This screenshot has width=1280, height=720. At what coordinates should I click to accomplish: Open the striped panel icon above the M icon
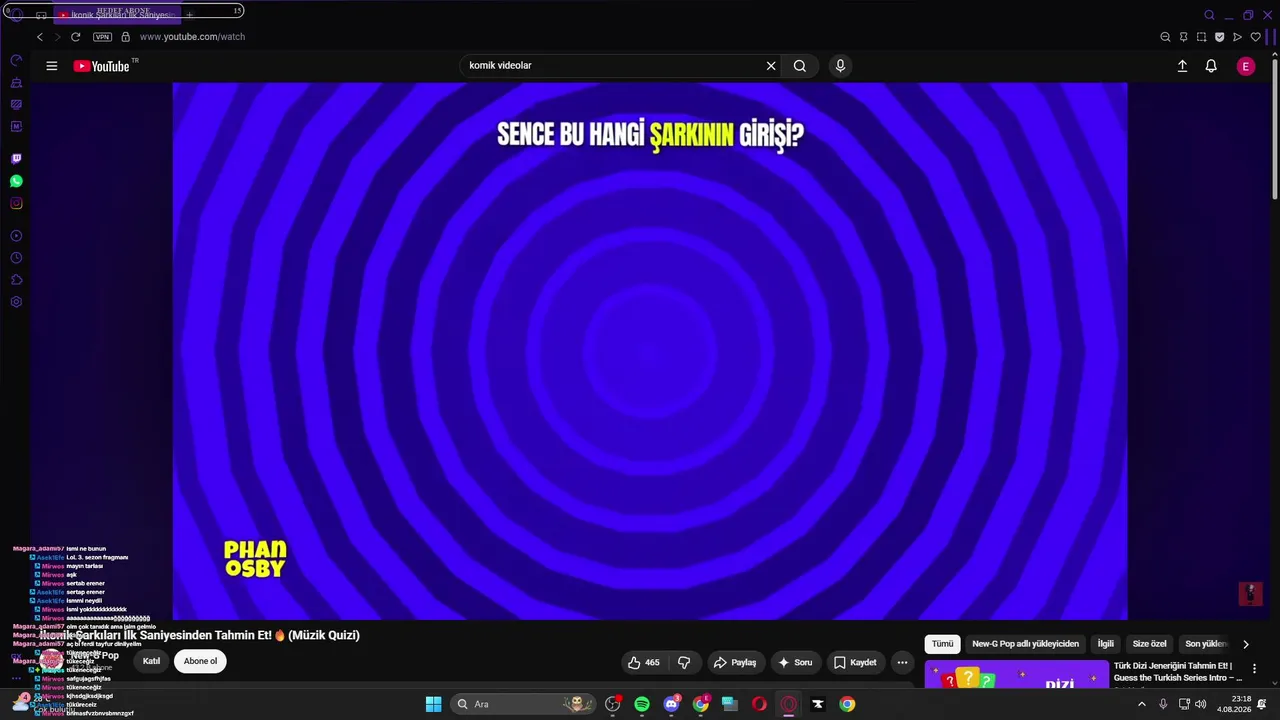tap(16, 105)
